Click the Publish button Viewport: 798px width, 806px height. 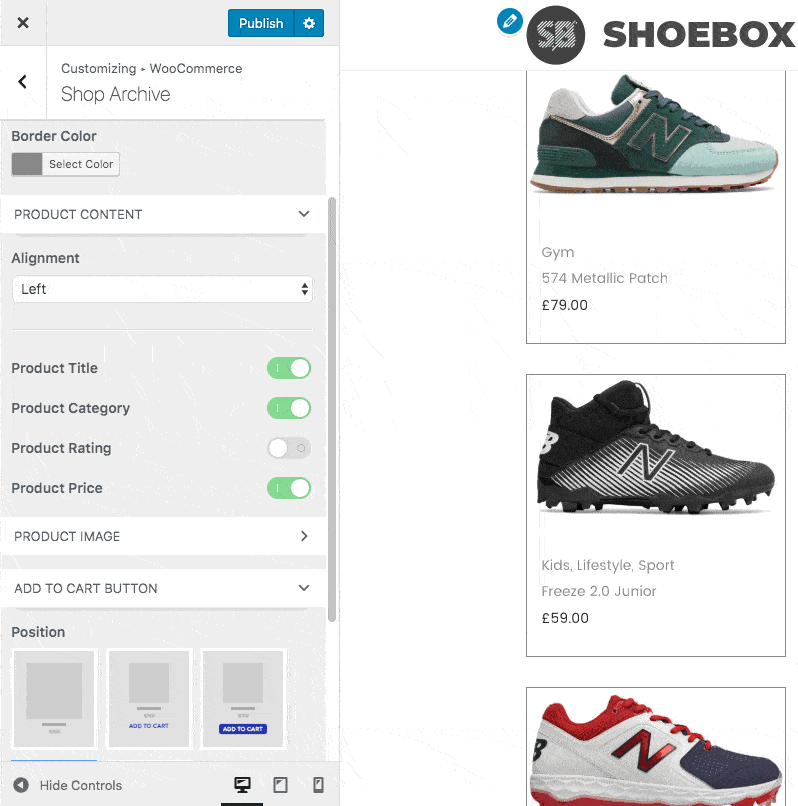point(261,23)
